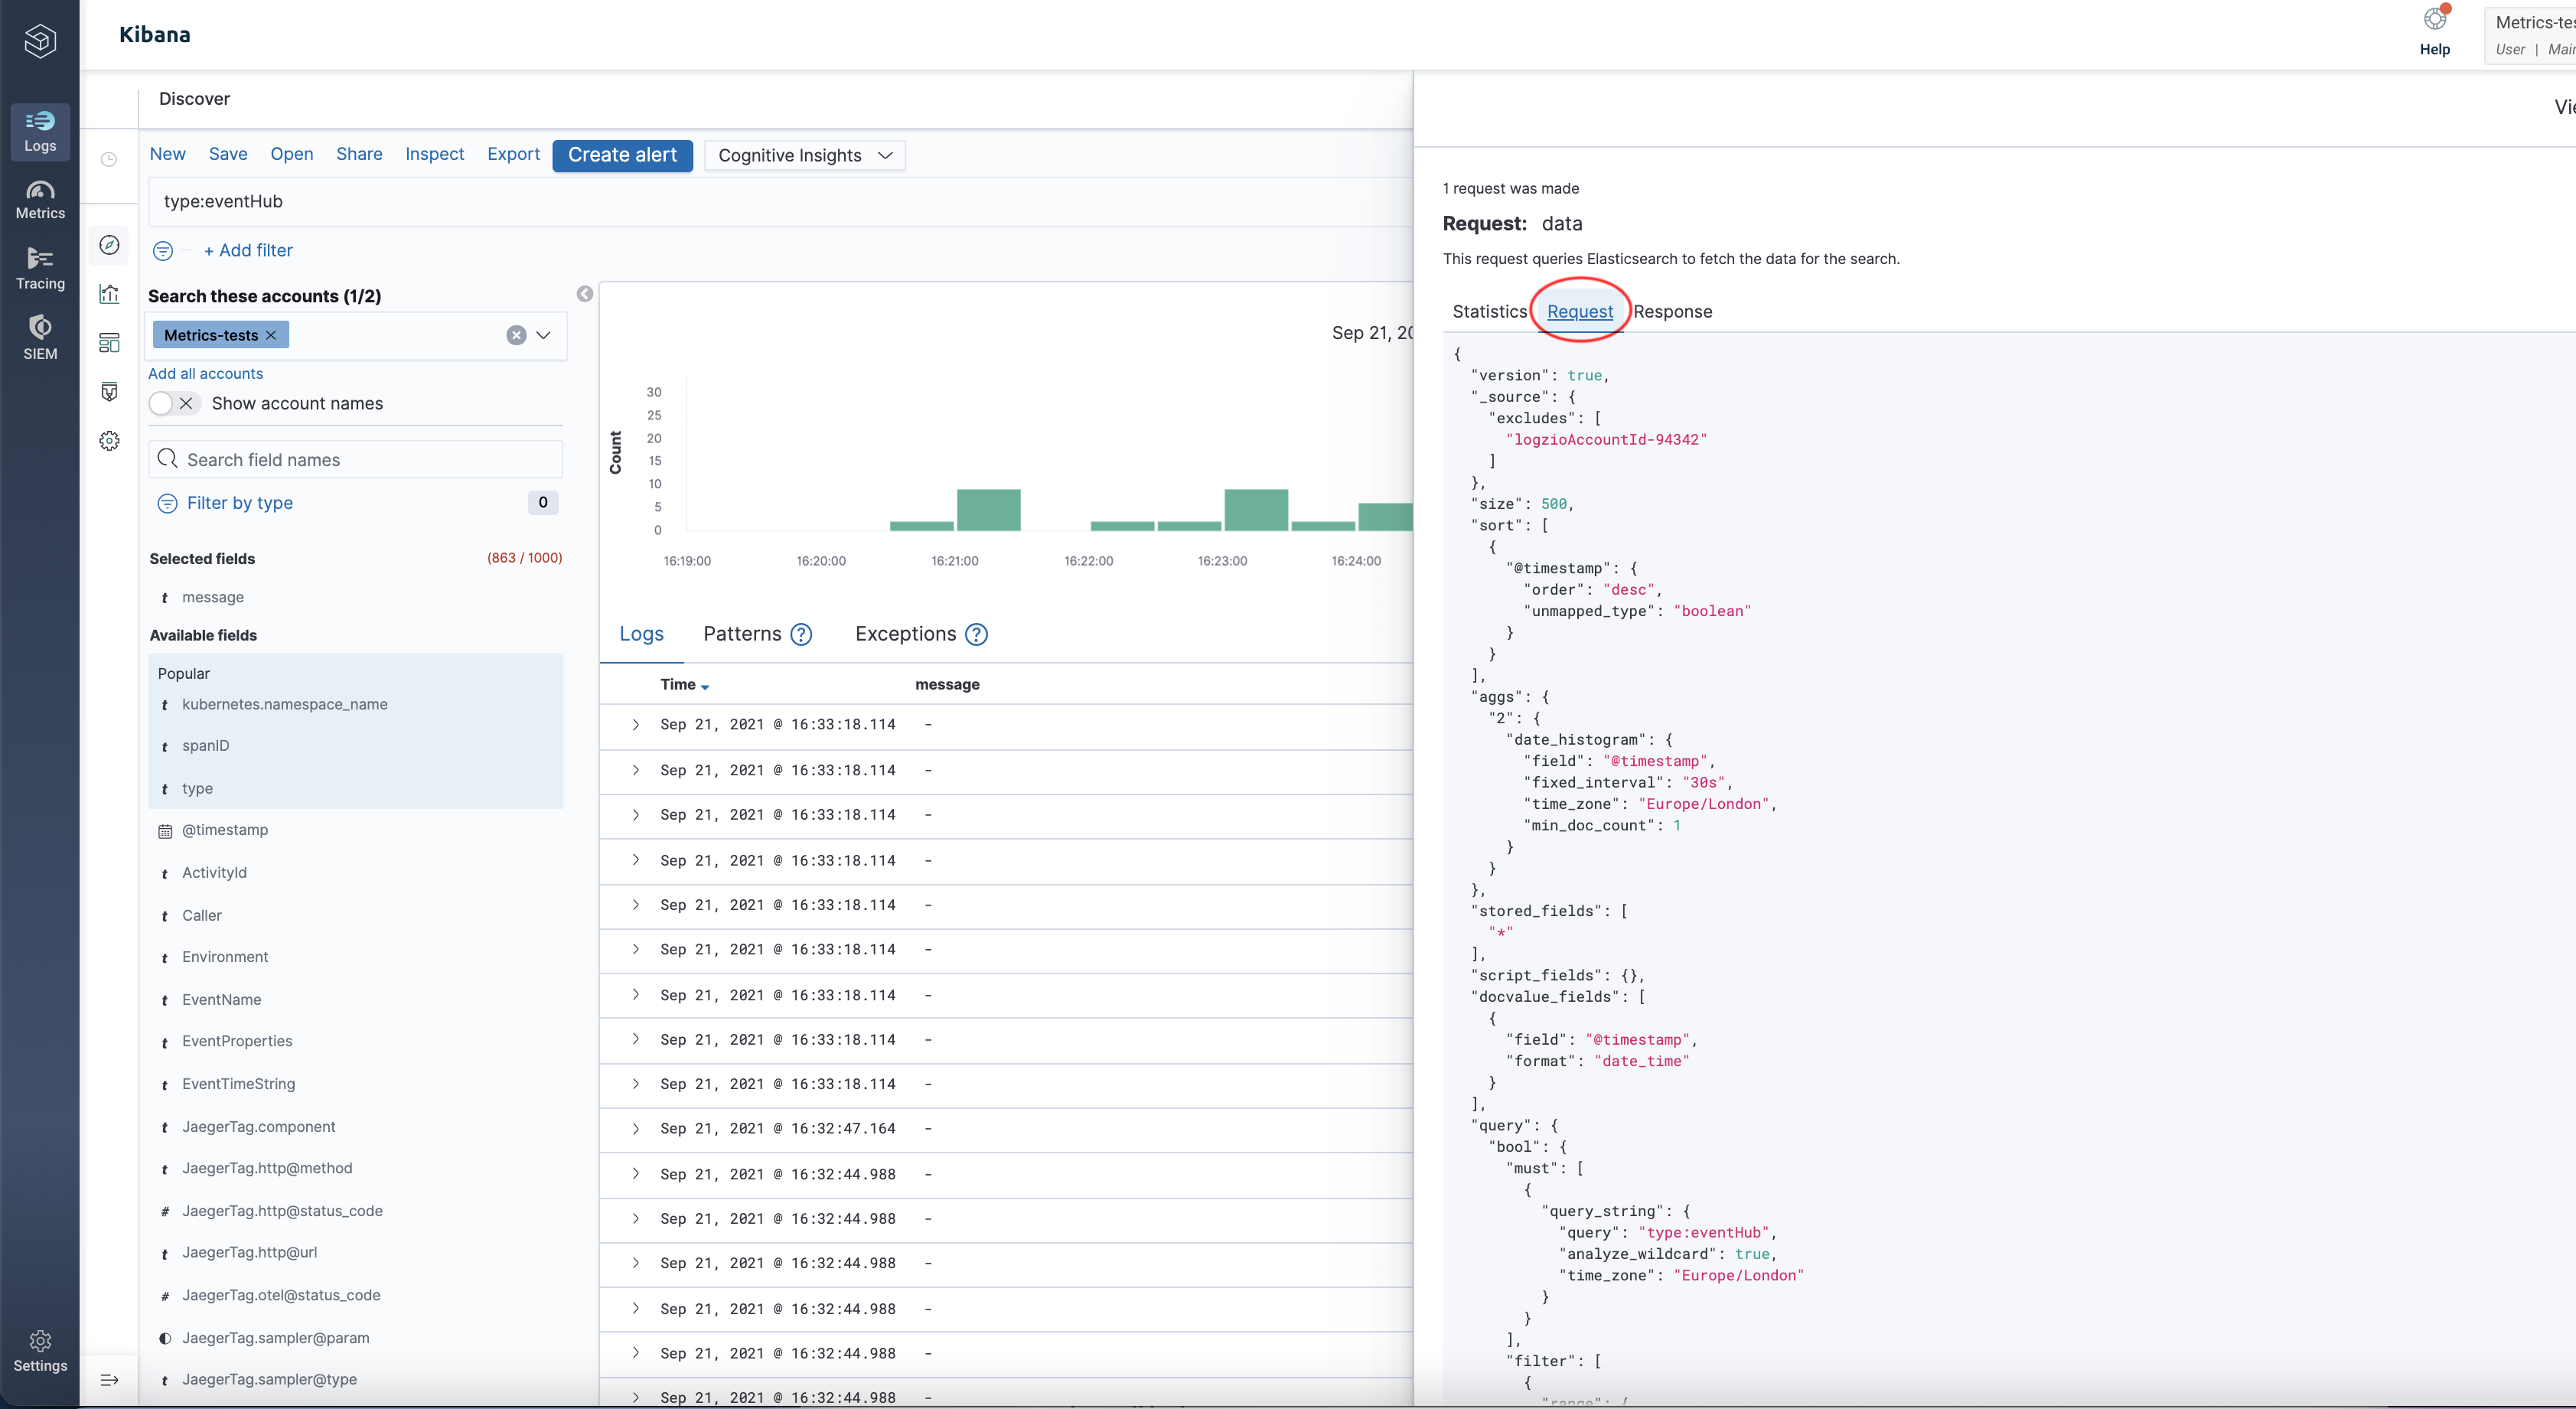Click the Create alert button

tap(622, 155)
